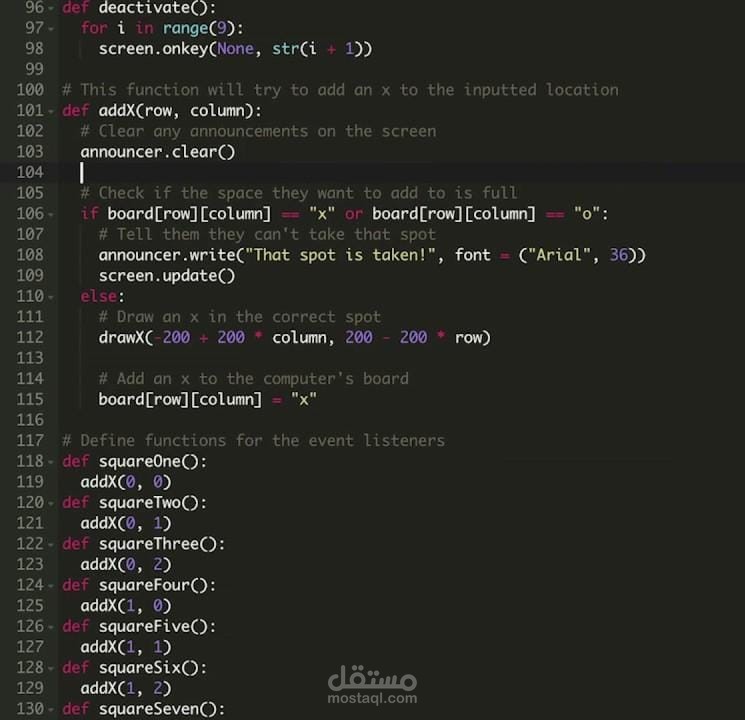The image size is (745, 720).
Task: Collapse squareFive definition at line 126
Action: (x=51, y=627)
